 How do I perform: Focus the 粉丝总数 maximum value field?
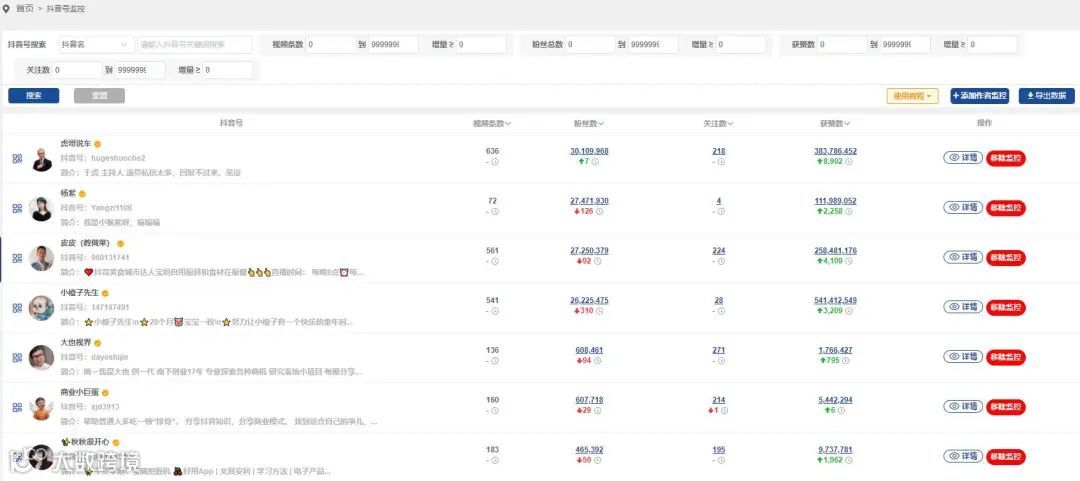click(653, 45)
